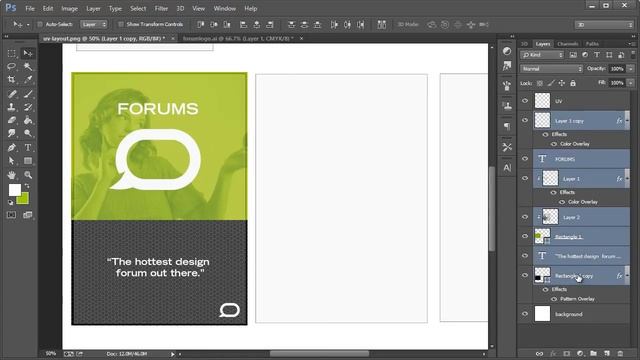This screenshot has width=640, height=360.
Task: Select the Rectangular Marquee tool
Action: [11, 53]
